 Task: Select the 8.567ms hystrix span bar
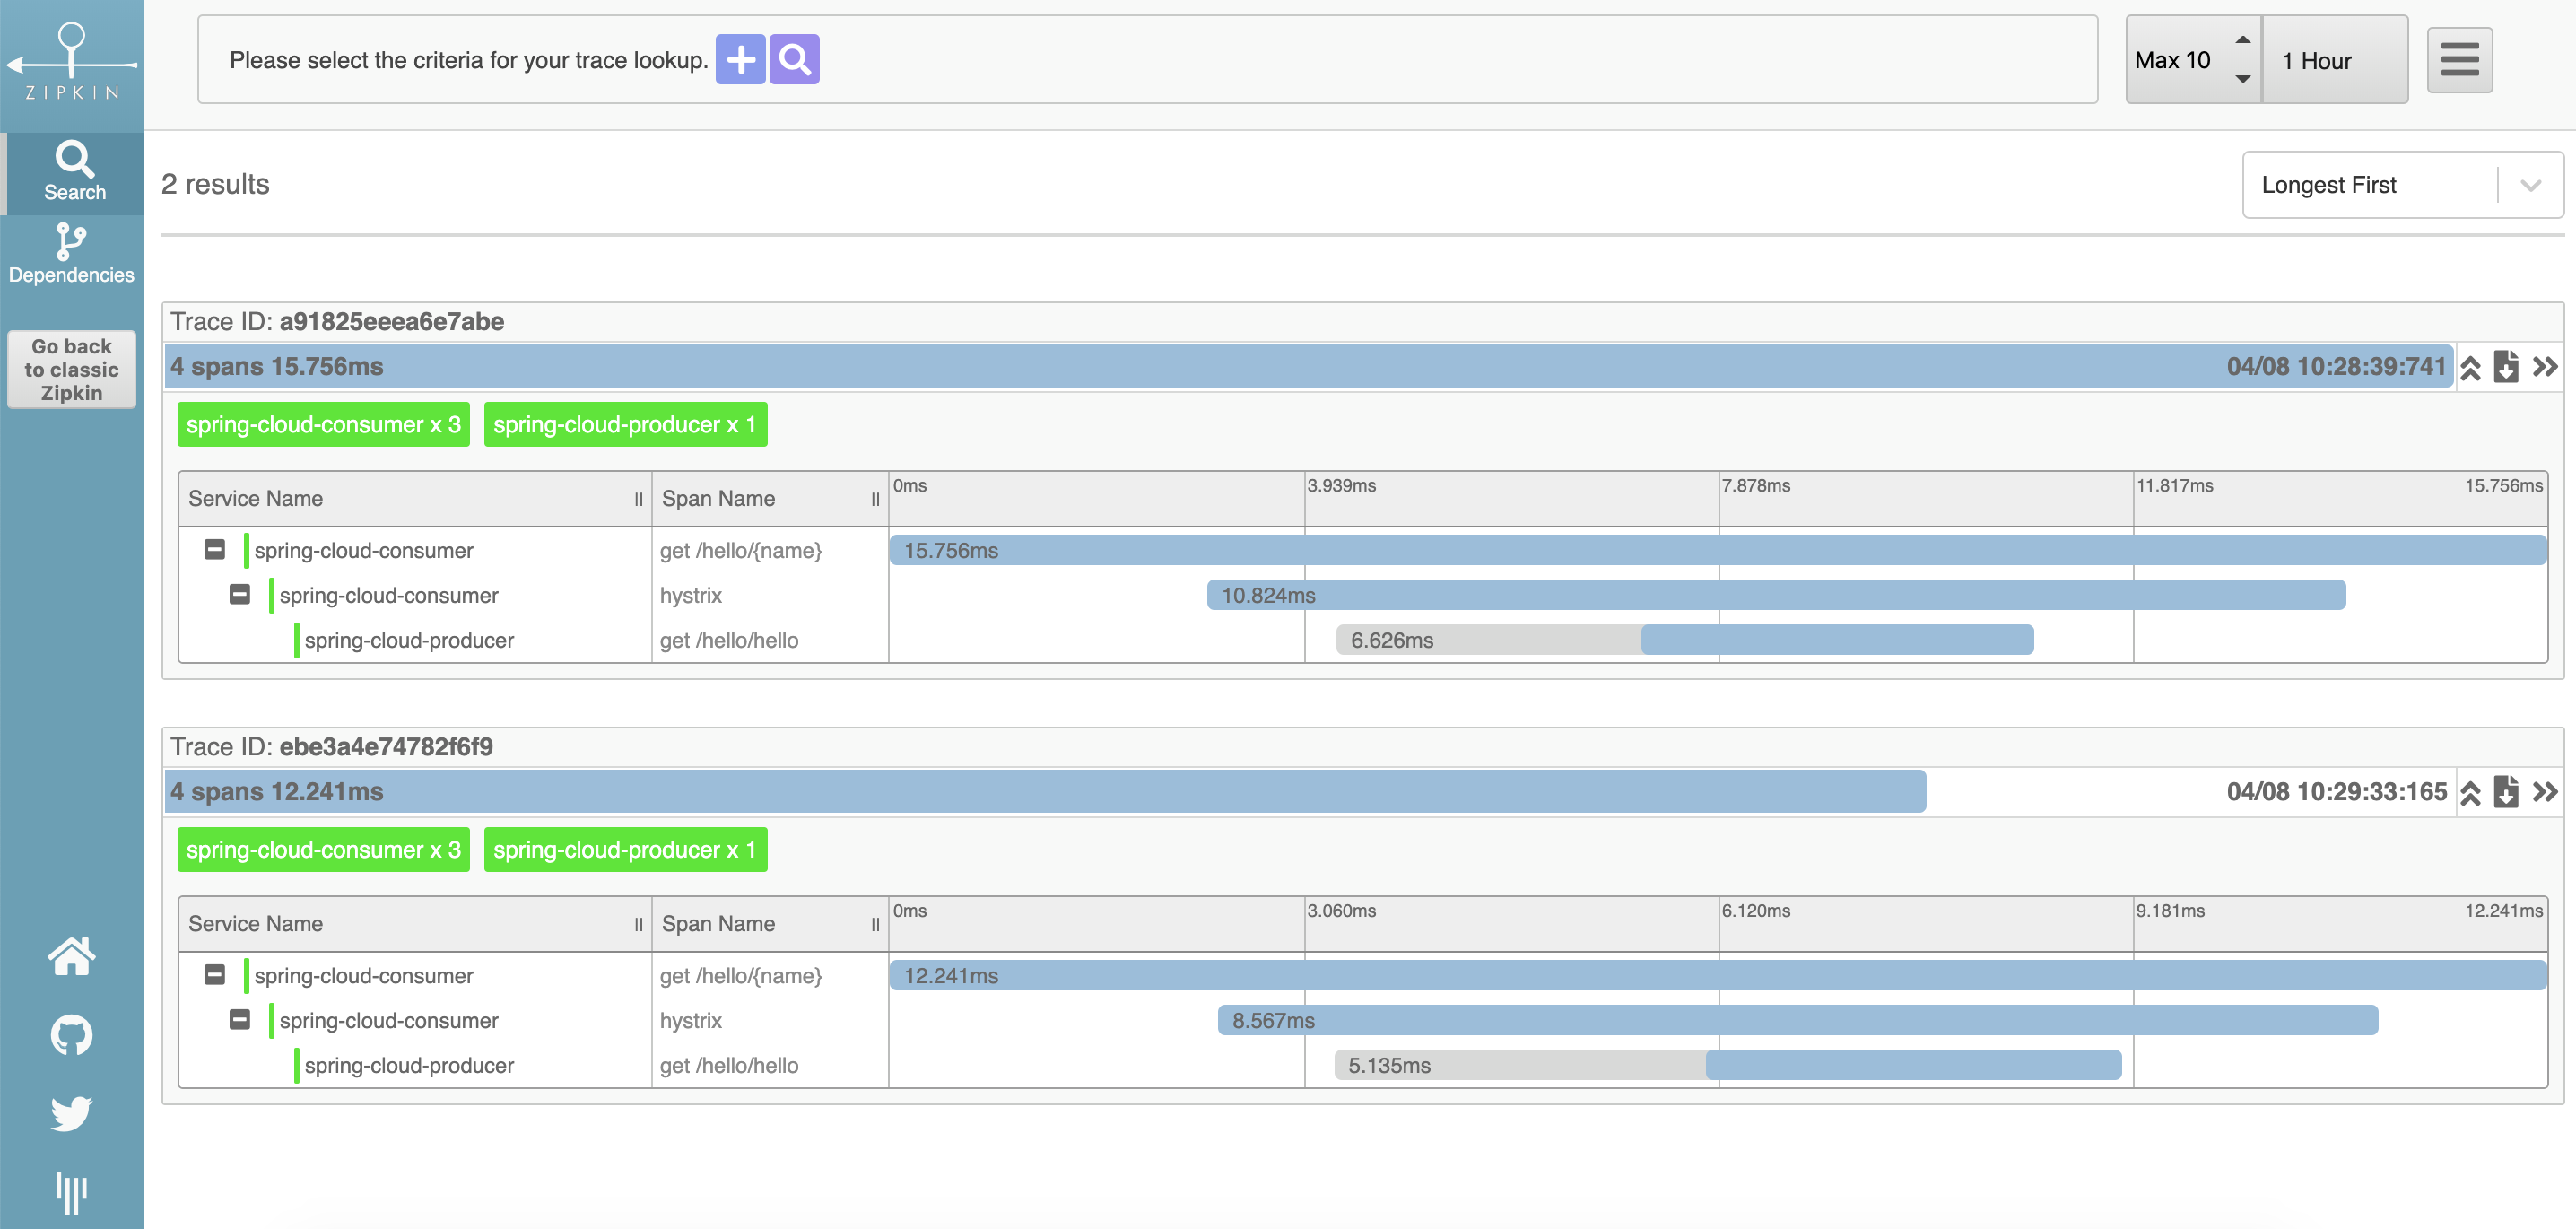[1798, 1020]
